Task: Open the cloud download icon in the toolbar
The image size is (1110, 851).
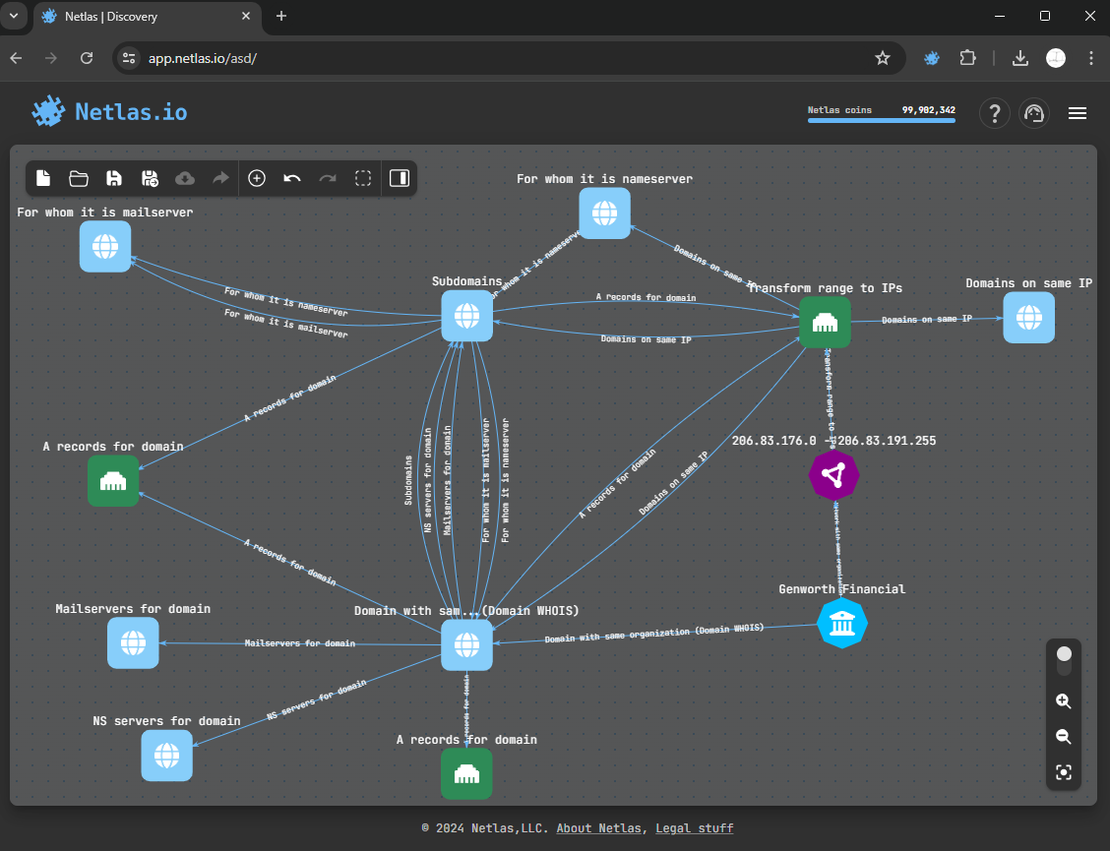Action: pos(184,178)
